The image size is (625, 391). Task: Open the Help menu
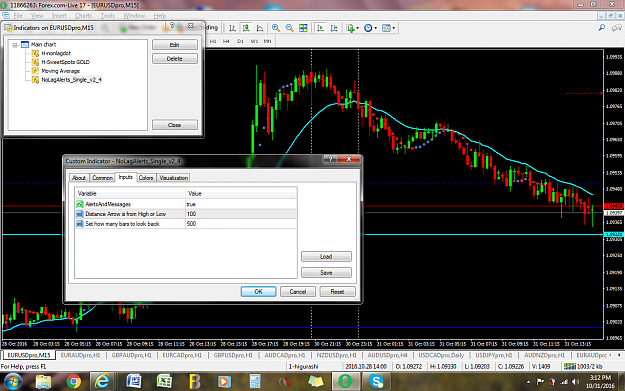pyautogui.click(x=159, y=16)
